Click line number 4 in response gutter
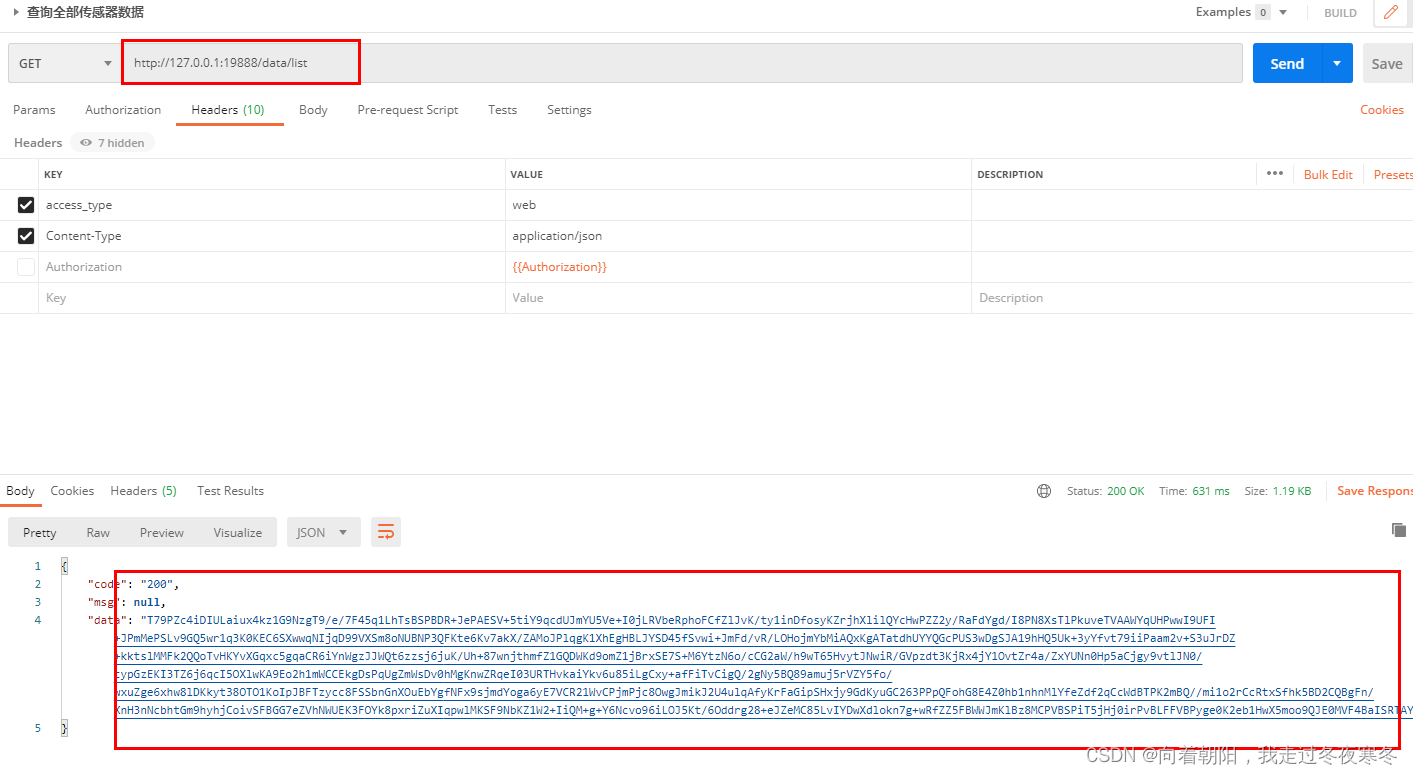The image size is (1413, 775). click(38, 620)
